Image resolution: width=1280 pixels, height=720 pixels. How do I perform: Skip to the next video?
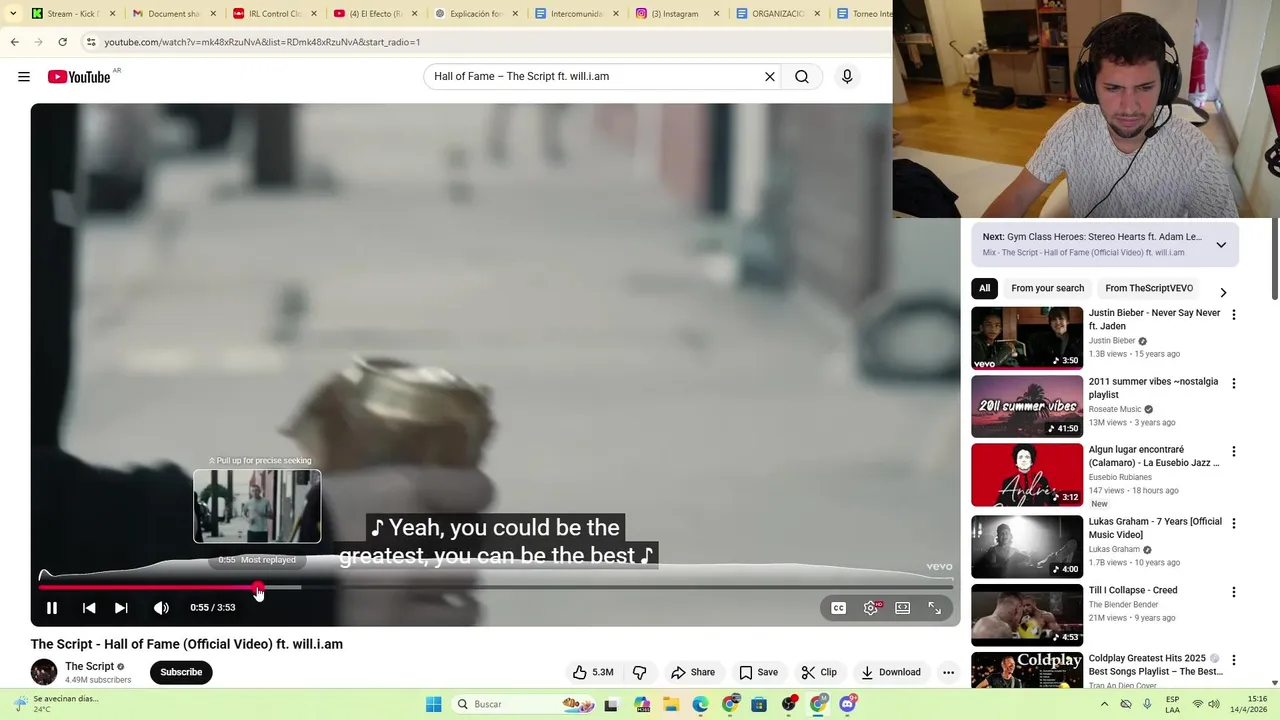pos(121,608)
